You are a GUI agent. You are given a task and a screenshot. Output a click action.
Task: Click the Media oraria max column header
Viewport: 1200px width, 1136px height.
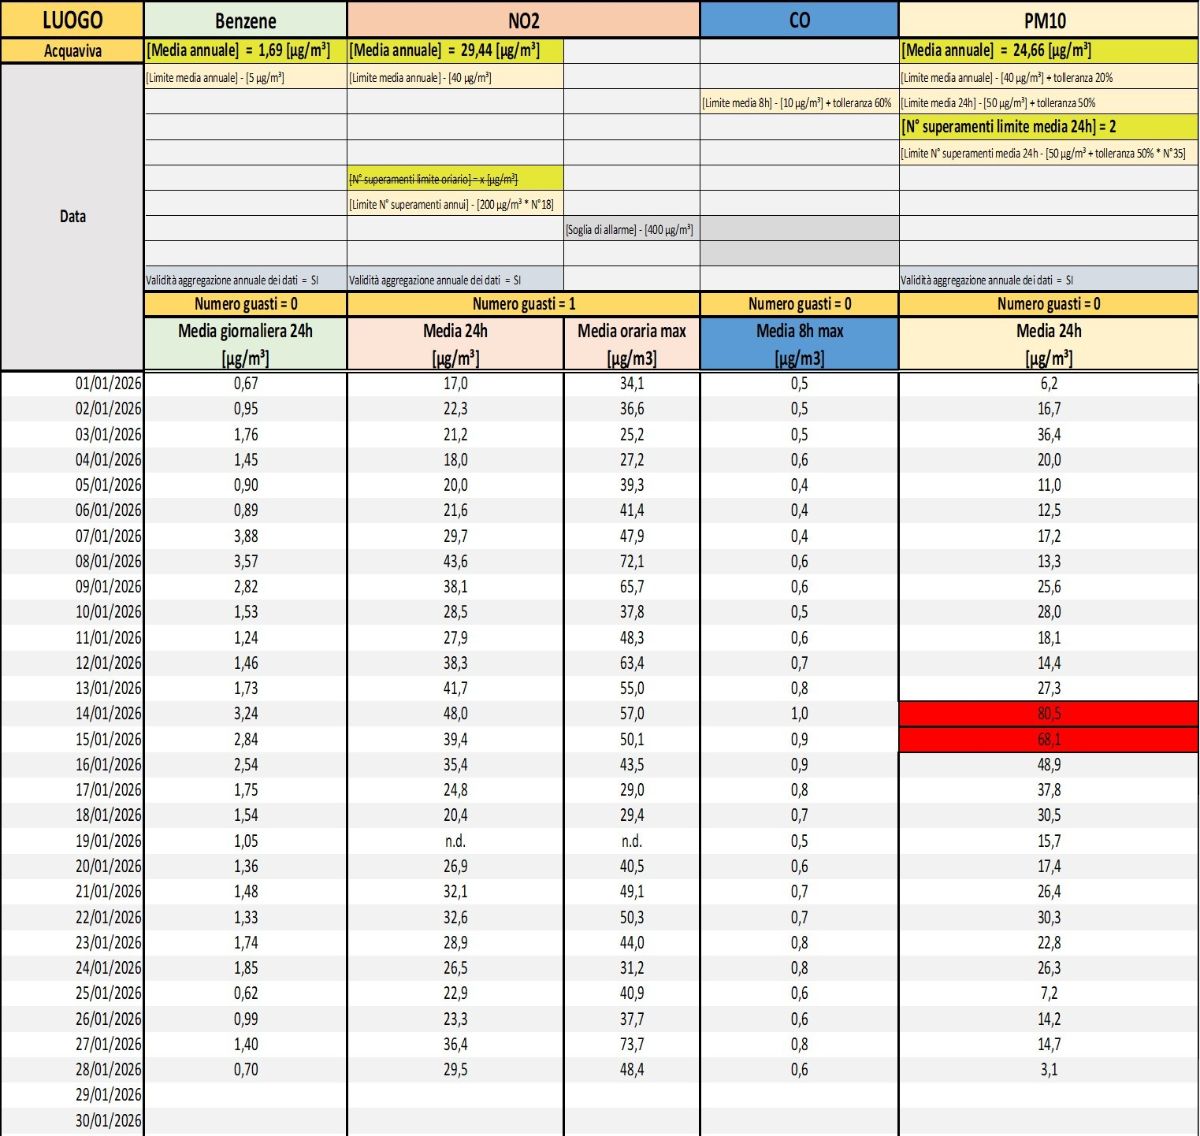(631, 343)
